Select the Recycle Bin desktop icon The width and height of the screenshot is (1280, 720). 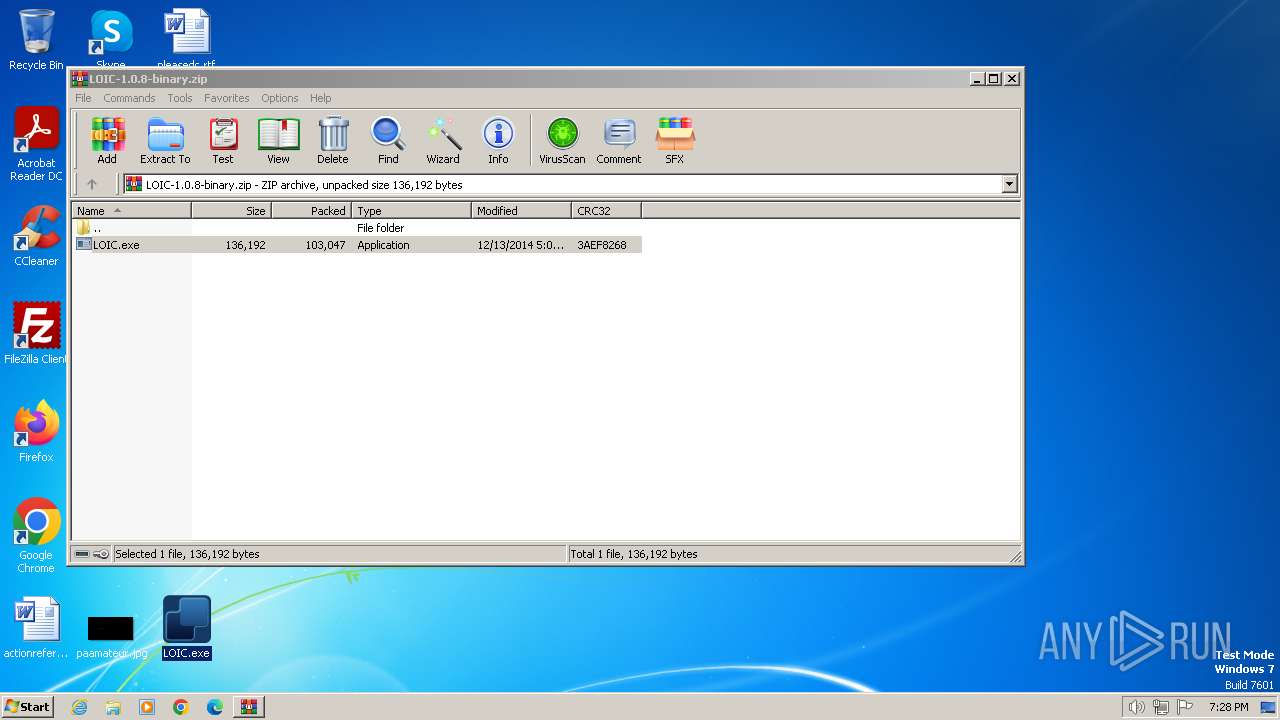tap(36, 40)
